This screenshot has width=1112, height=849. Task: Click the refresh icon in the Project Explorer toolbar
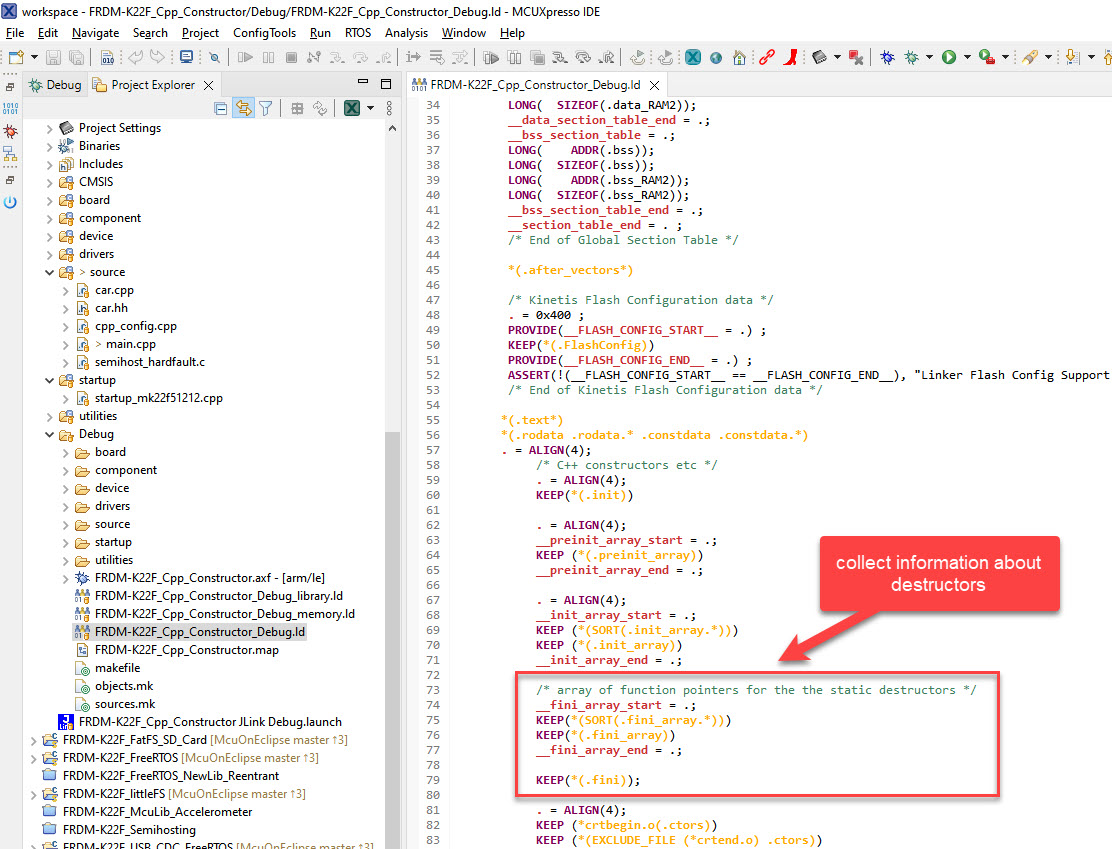click(x=319, y=108)
